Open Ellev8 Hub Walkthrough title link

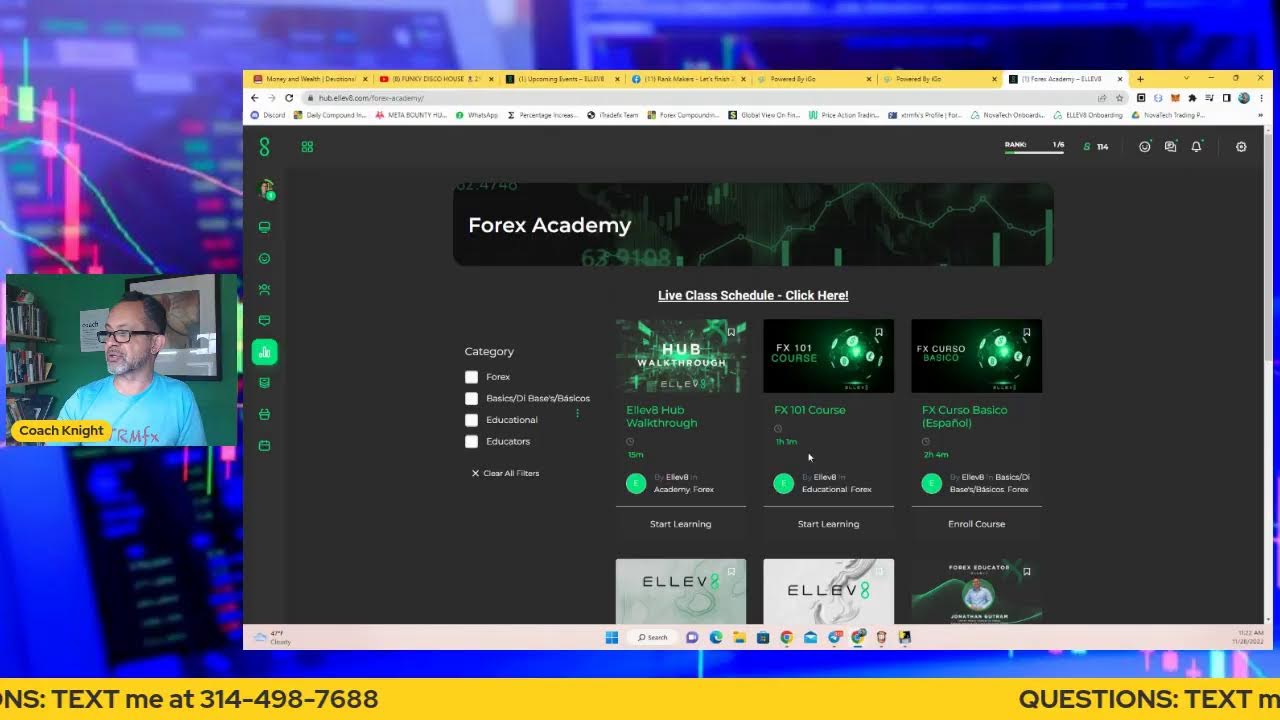662,417
